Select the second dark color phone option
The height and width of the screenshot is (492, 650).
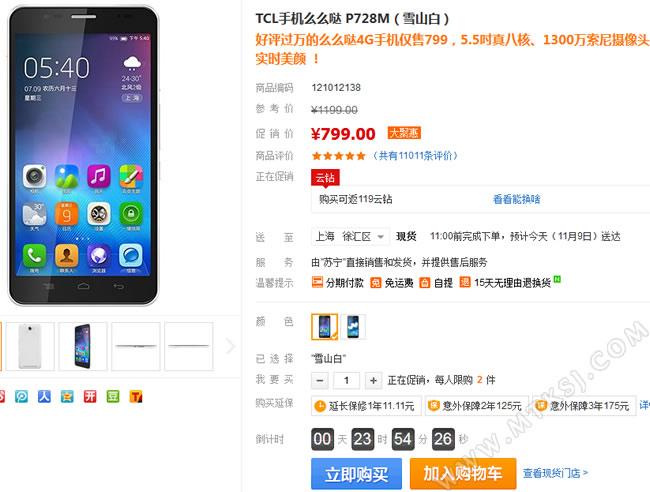(x=353, y=327)
